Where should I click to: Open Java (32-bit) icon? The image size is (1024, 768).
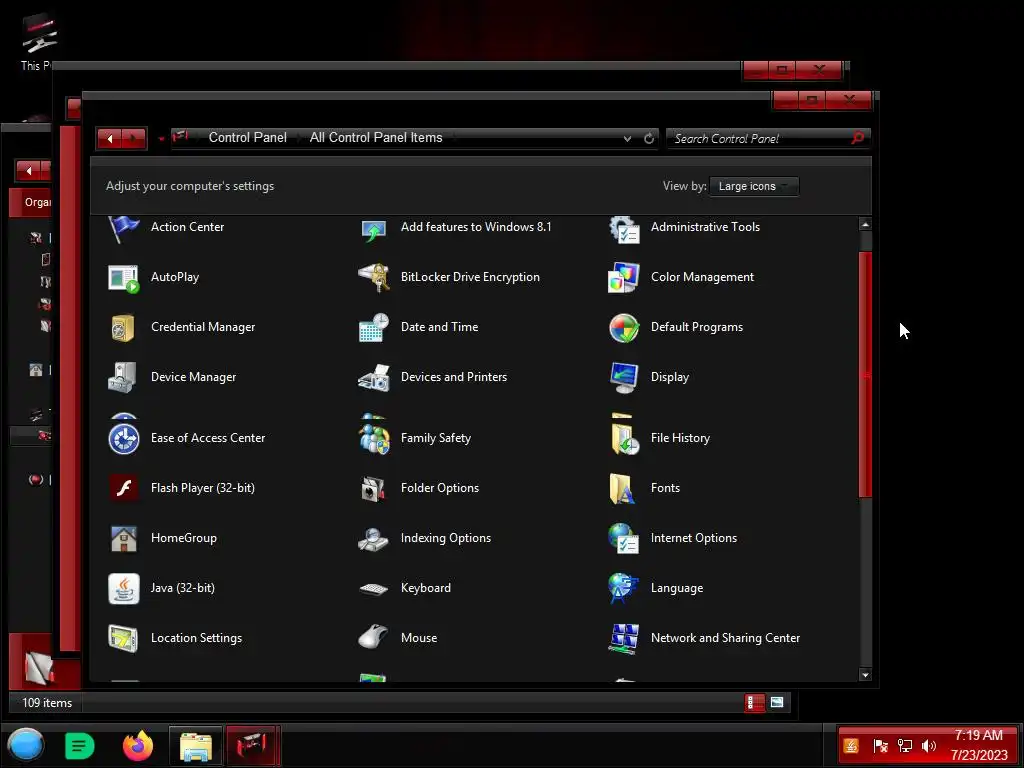[123, 588]
